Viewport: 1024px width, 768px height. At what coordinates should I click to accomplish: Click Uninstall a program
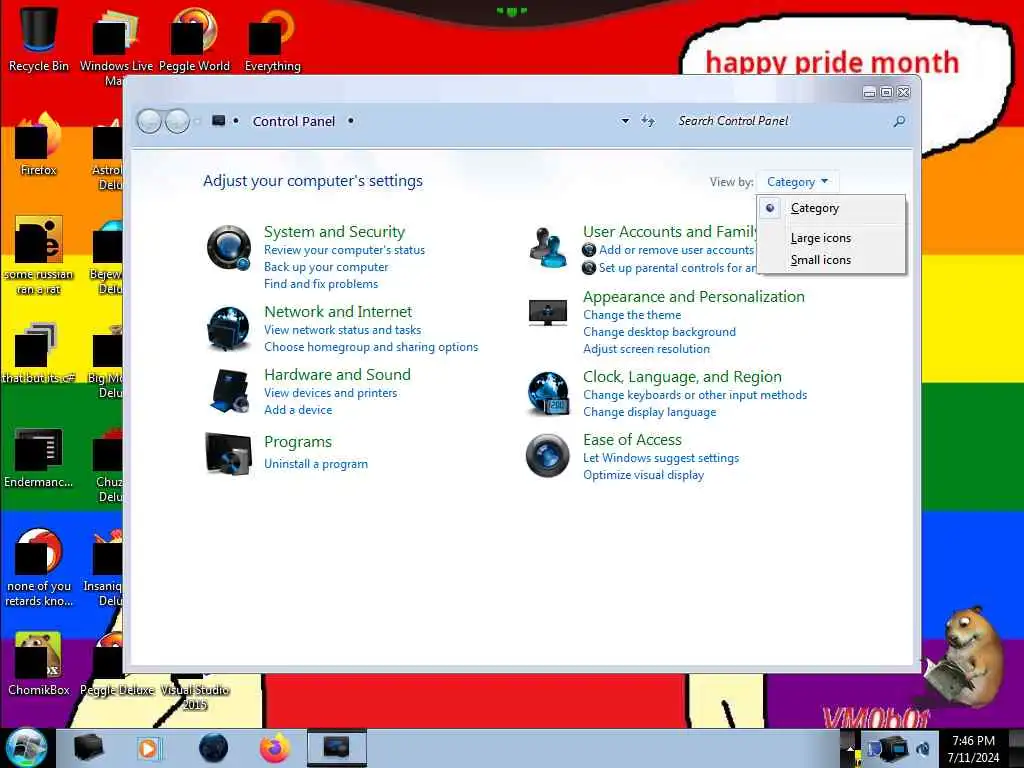[315, 464]
